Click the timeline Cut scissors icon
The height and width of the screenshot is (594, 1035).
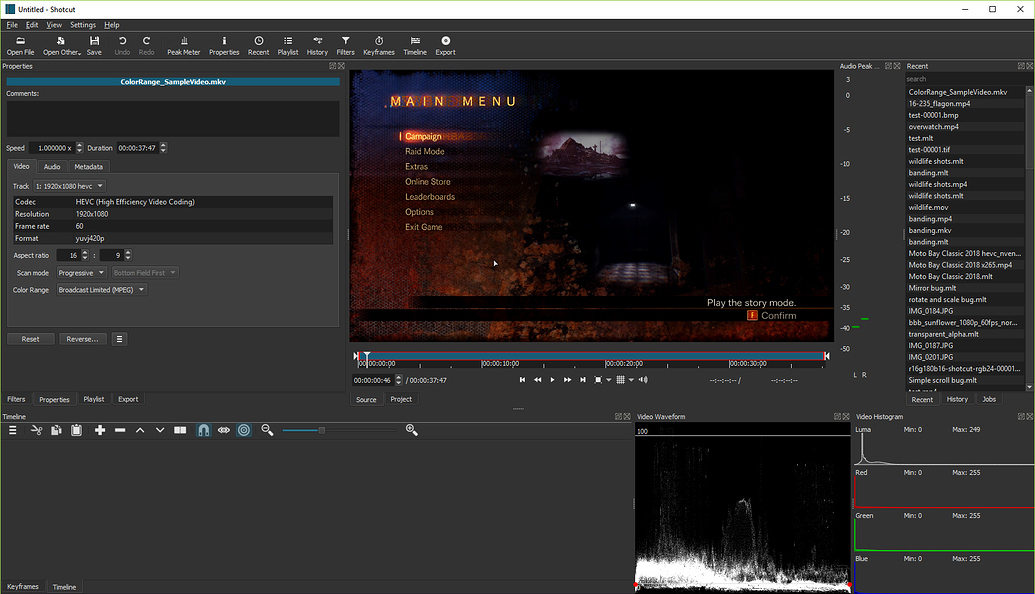pos(36,430)
